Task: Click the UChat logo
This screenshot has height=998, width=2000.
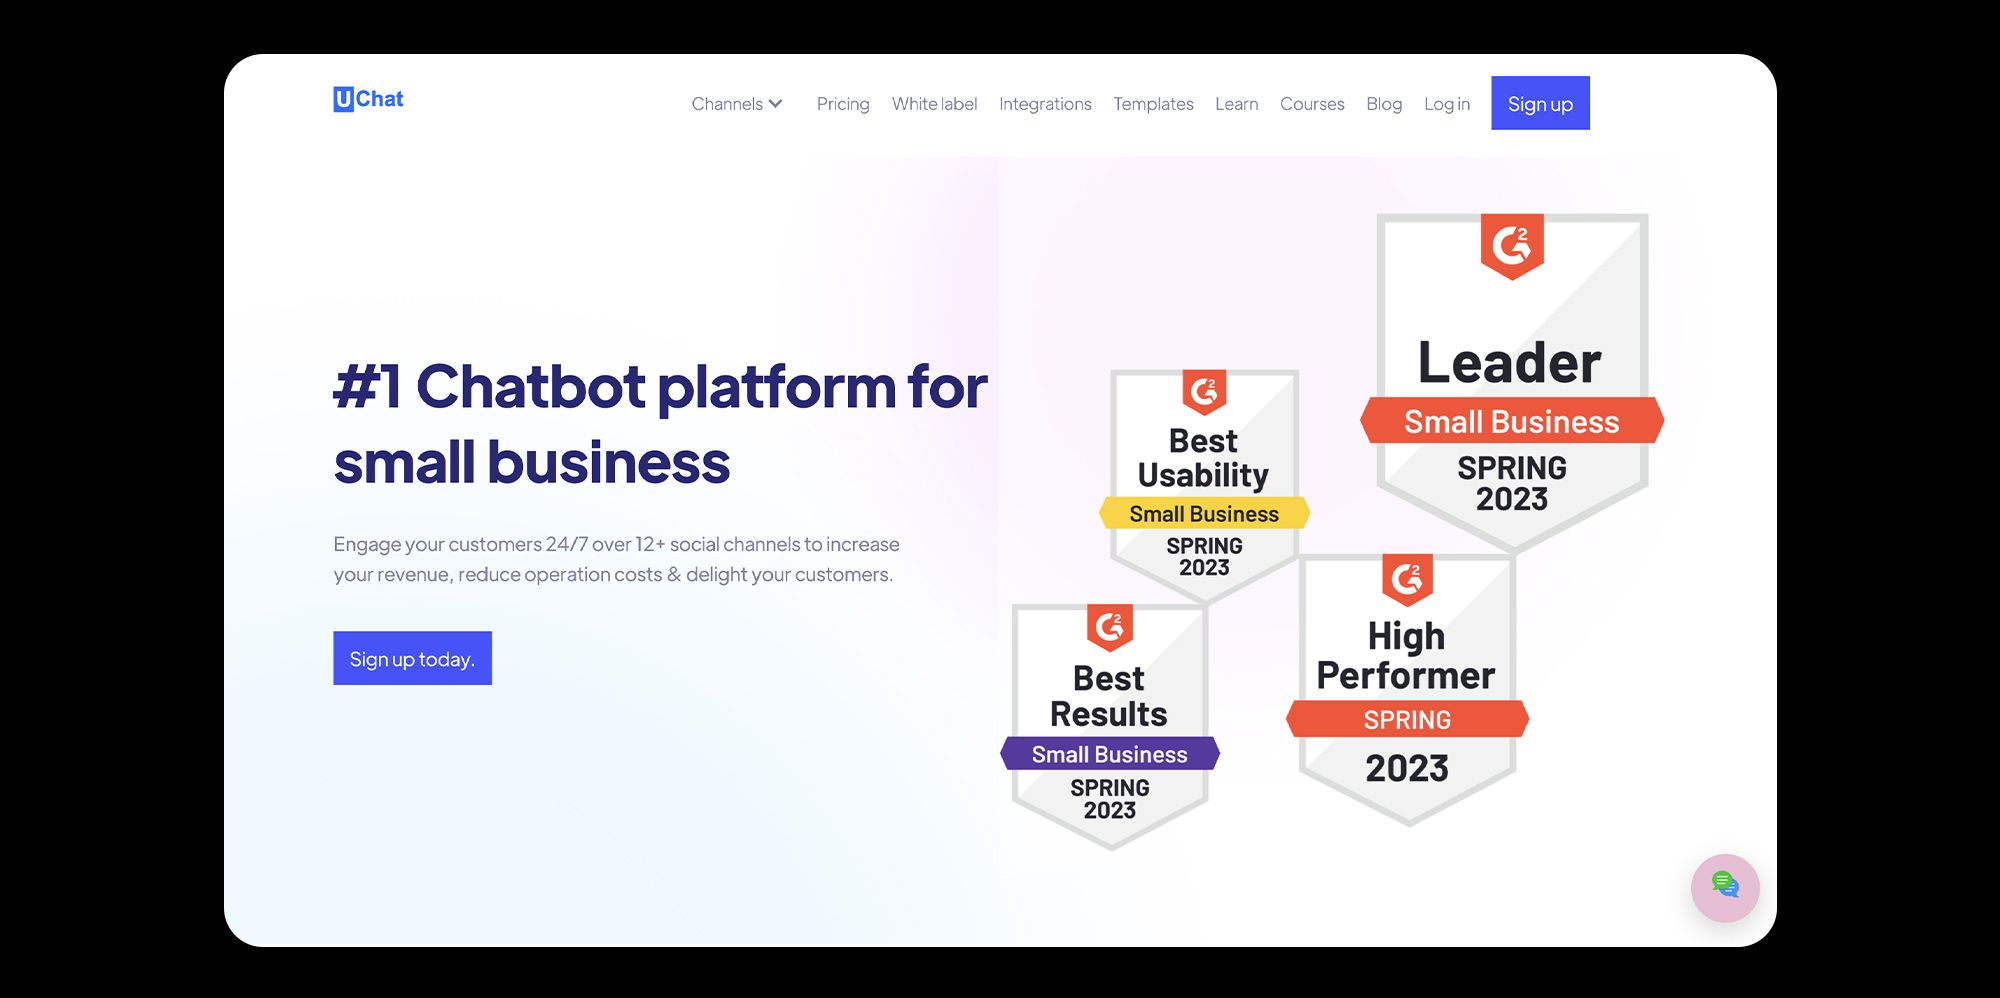Action: 368,99
